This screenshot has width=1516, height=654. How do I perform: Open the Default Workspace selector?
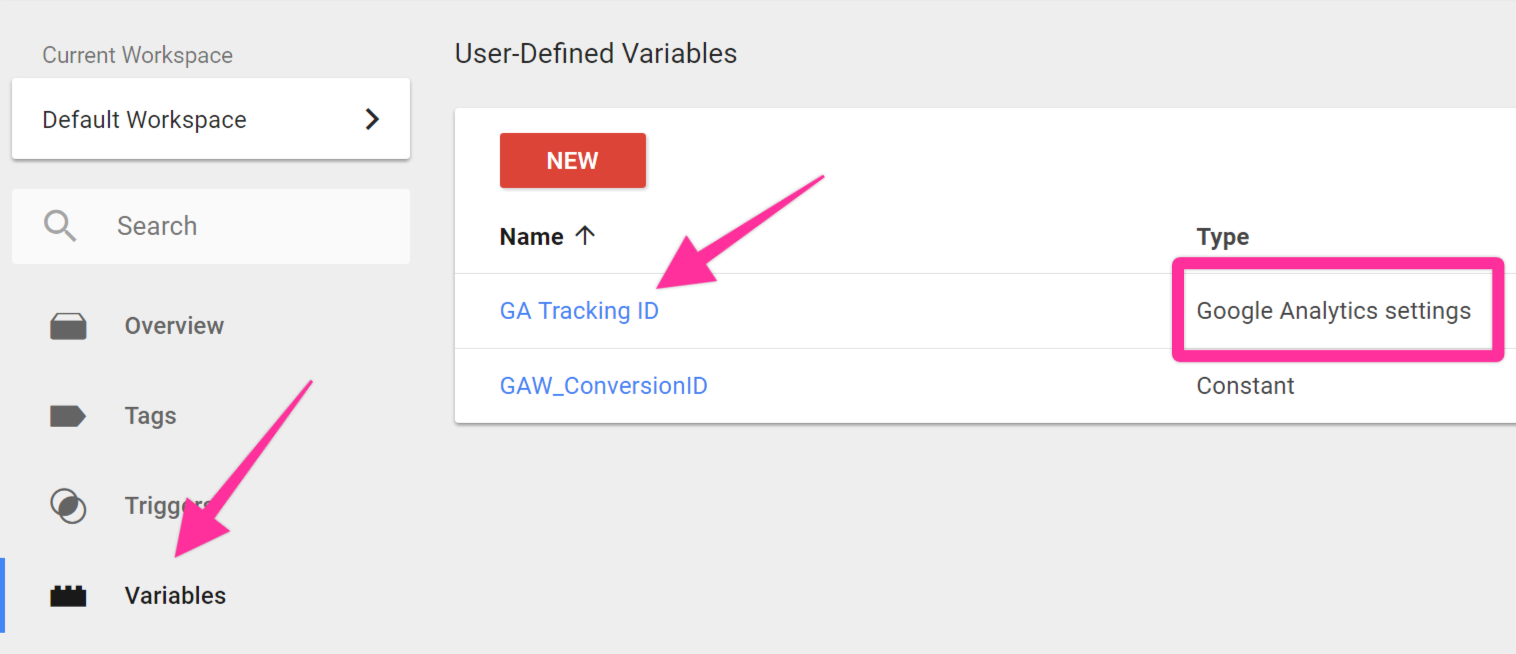210,119
